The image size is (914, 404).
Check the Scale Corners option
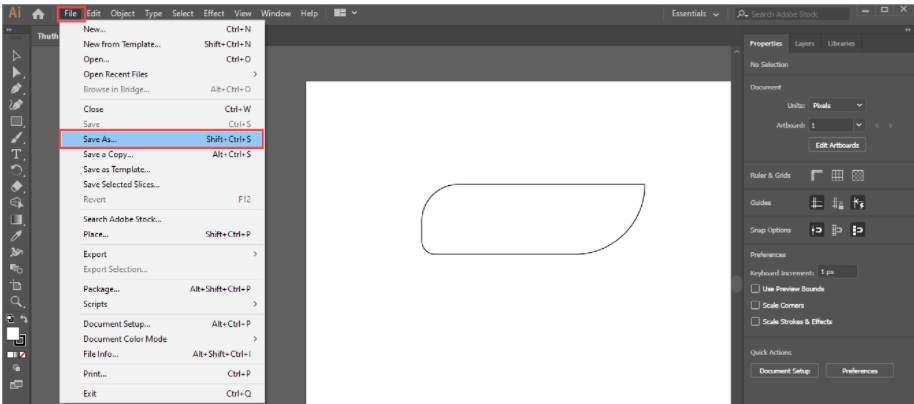[755, 305]
